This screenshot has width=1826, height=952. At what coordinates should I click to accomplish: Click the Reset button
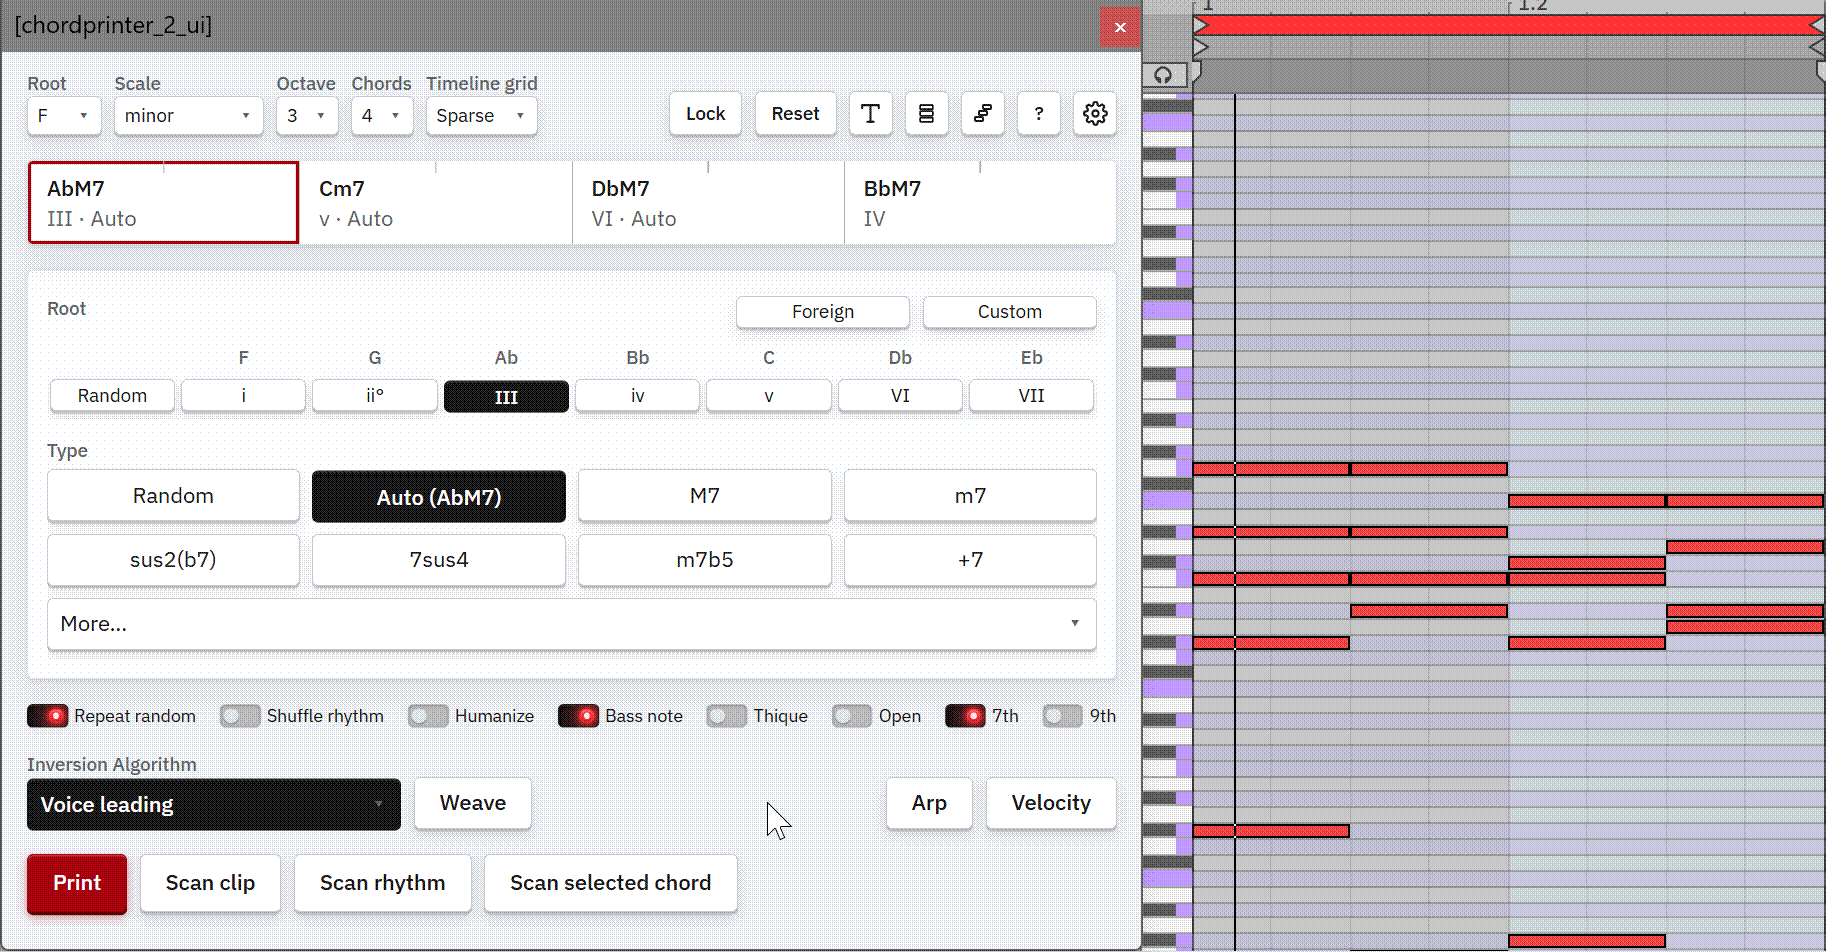tap(795, 114)
